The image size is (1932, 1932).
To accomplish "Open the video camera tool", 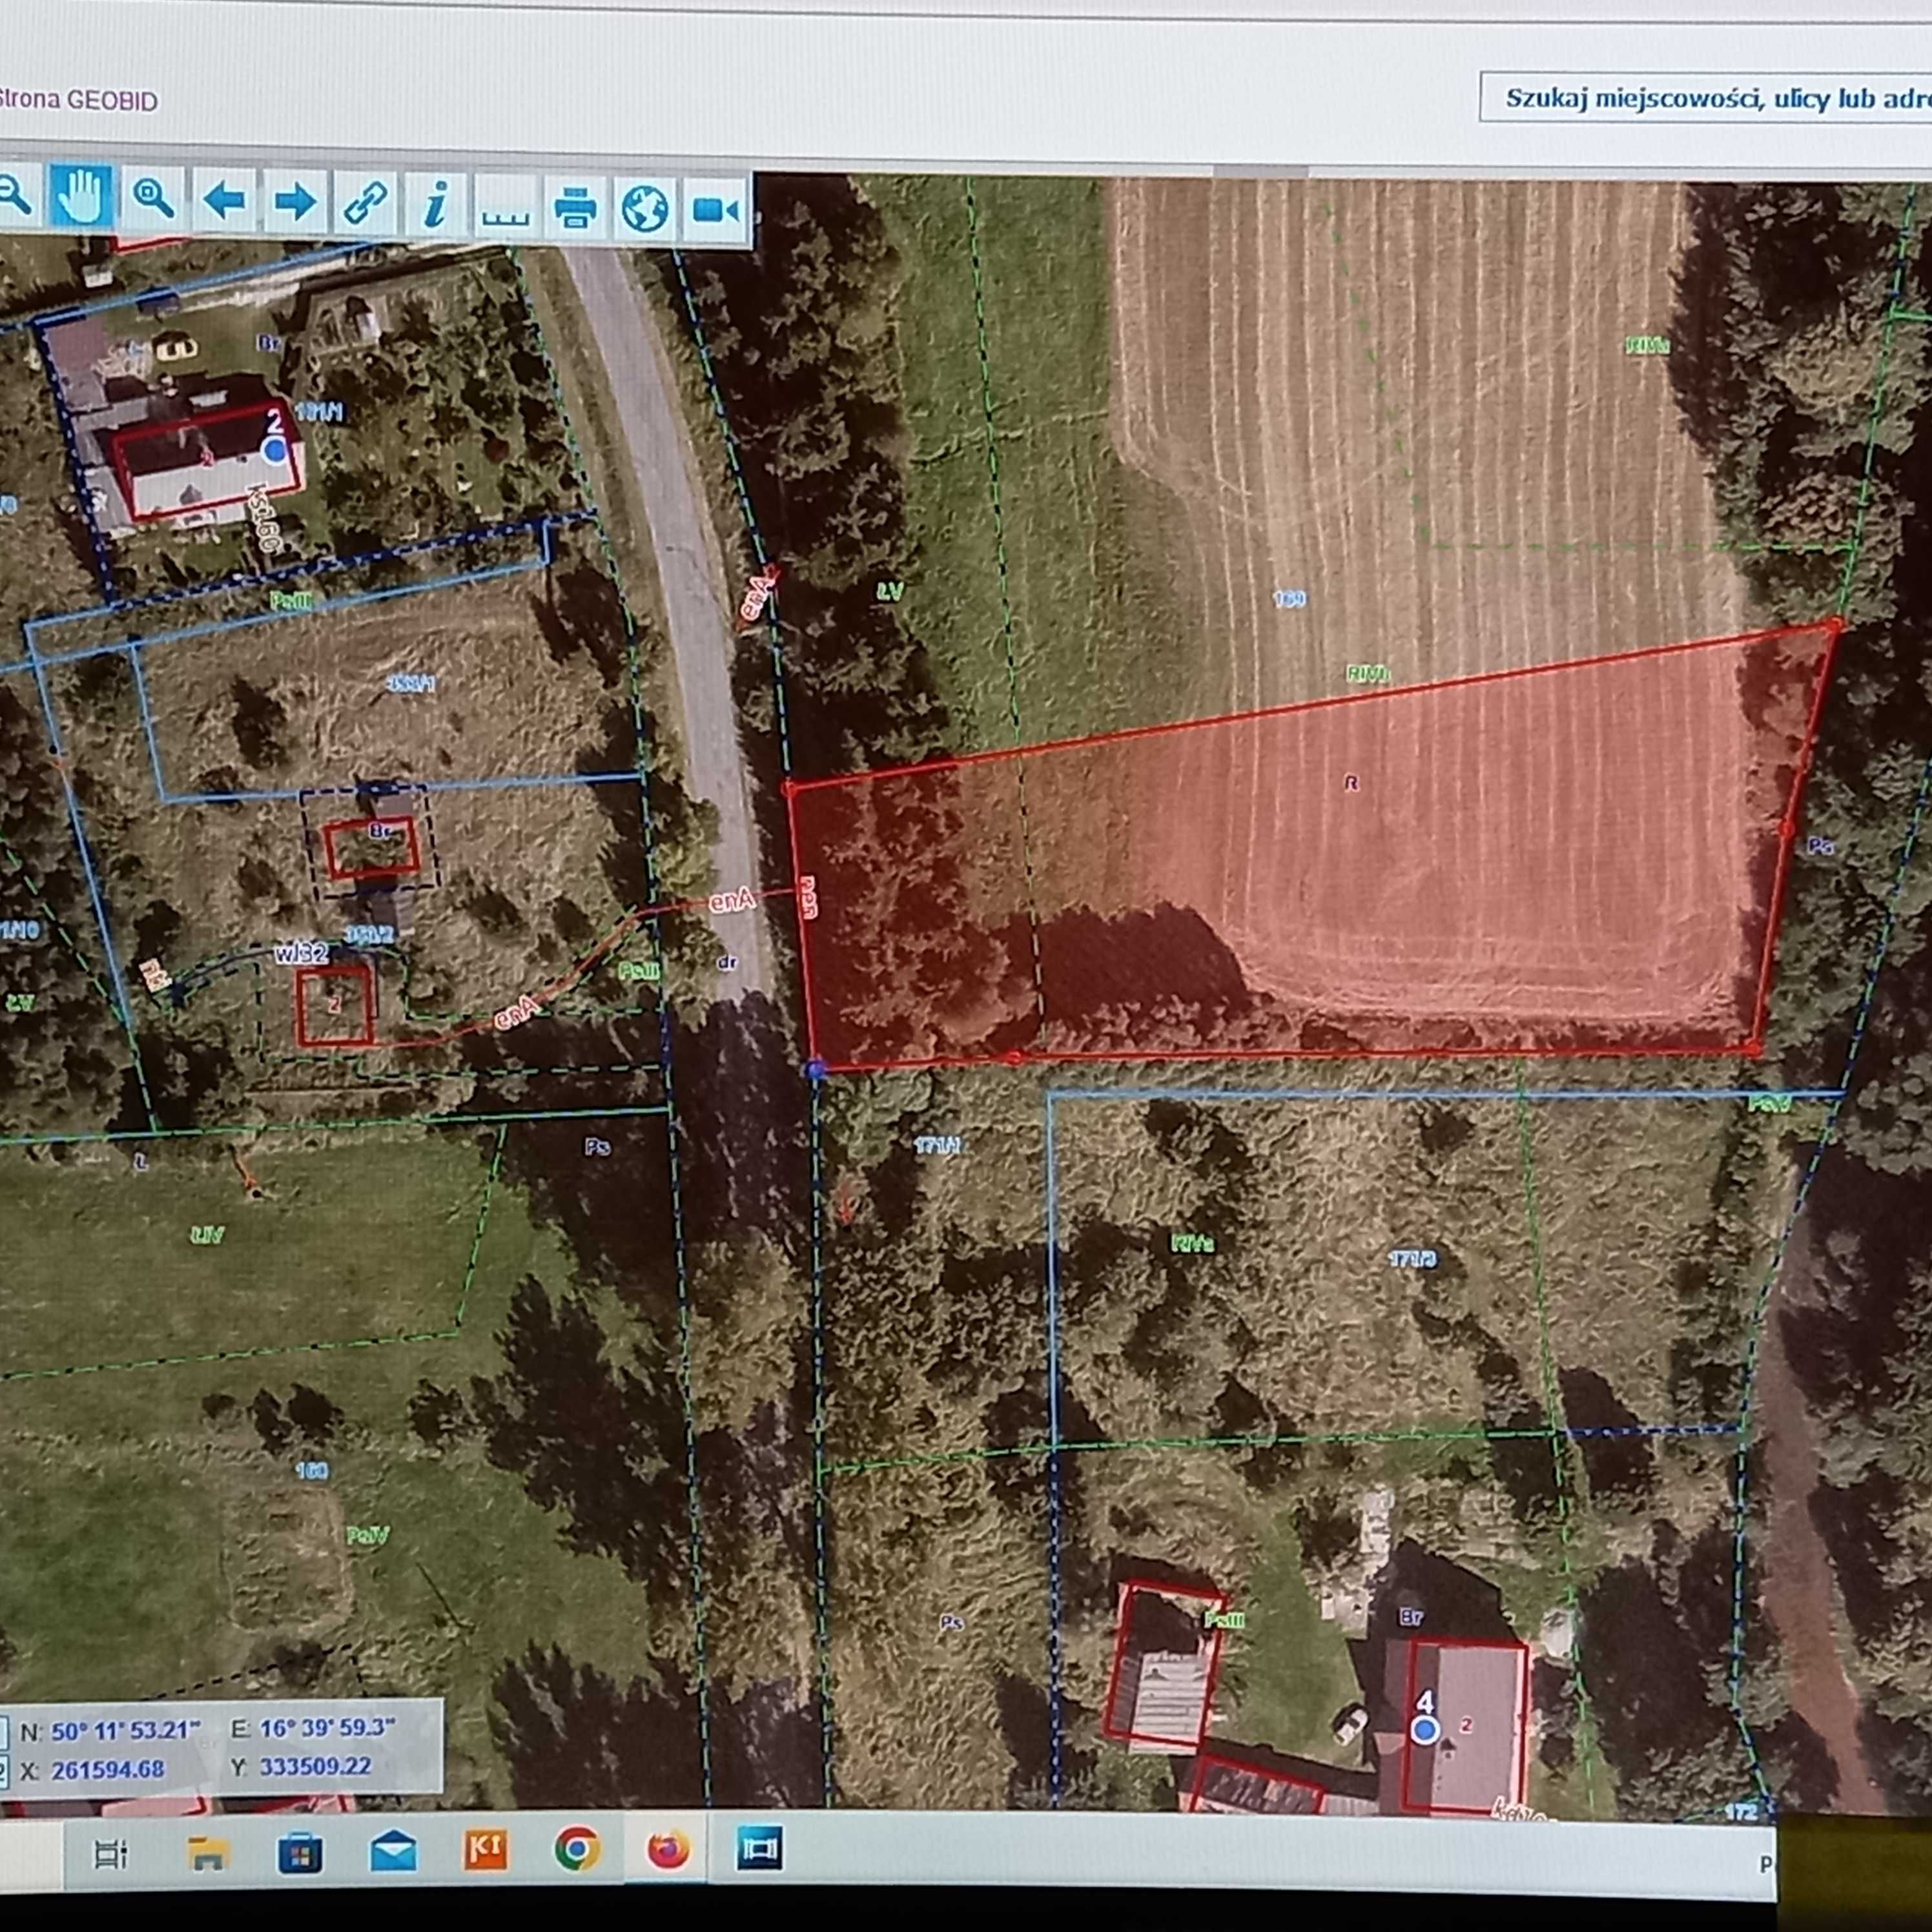I will [x=716, y=211].
